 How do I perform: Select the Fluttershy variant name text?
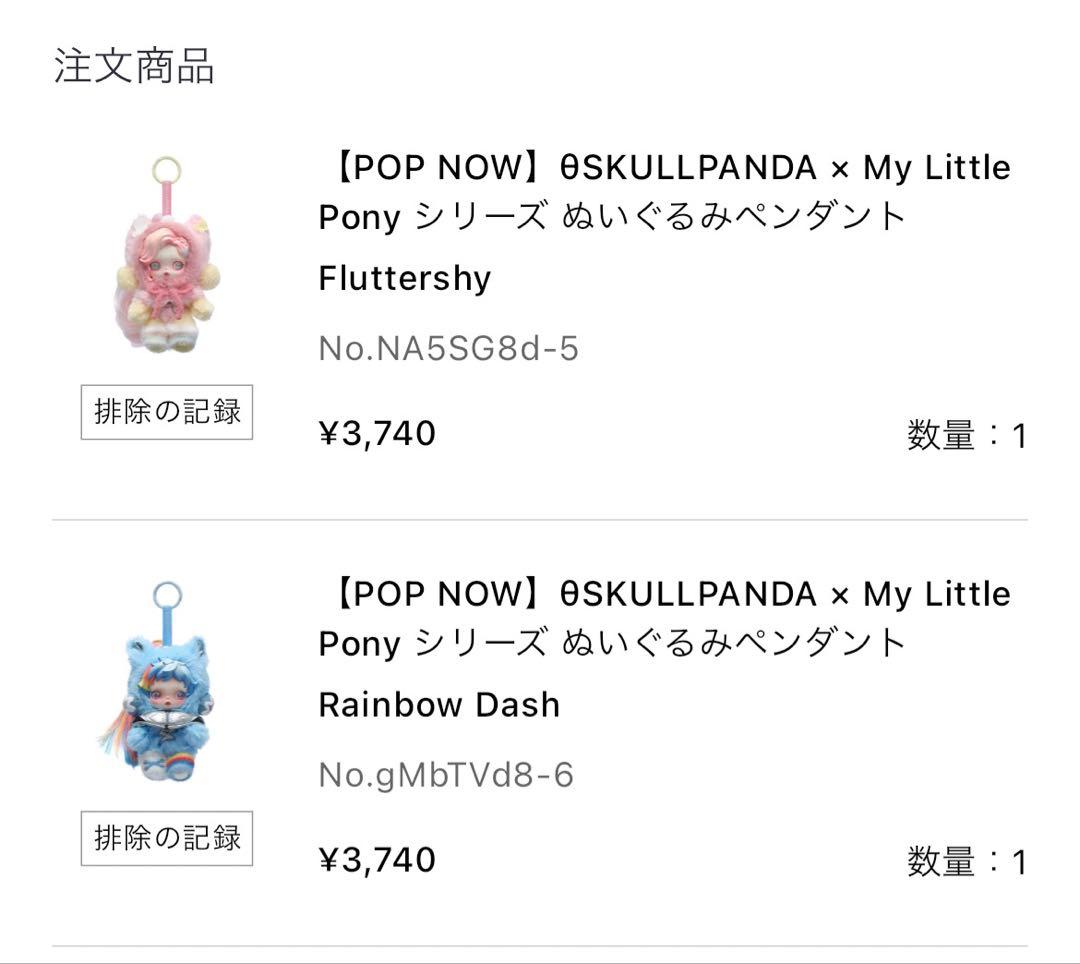coord(404,278)
